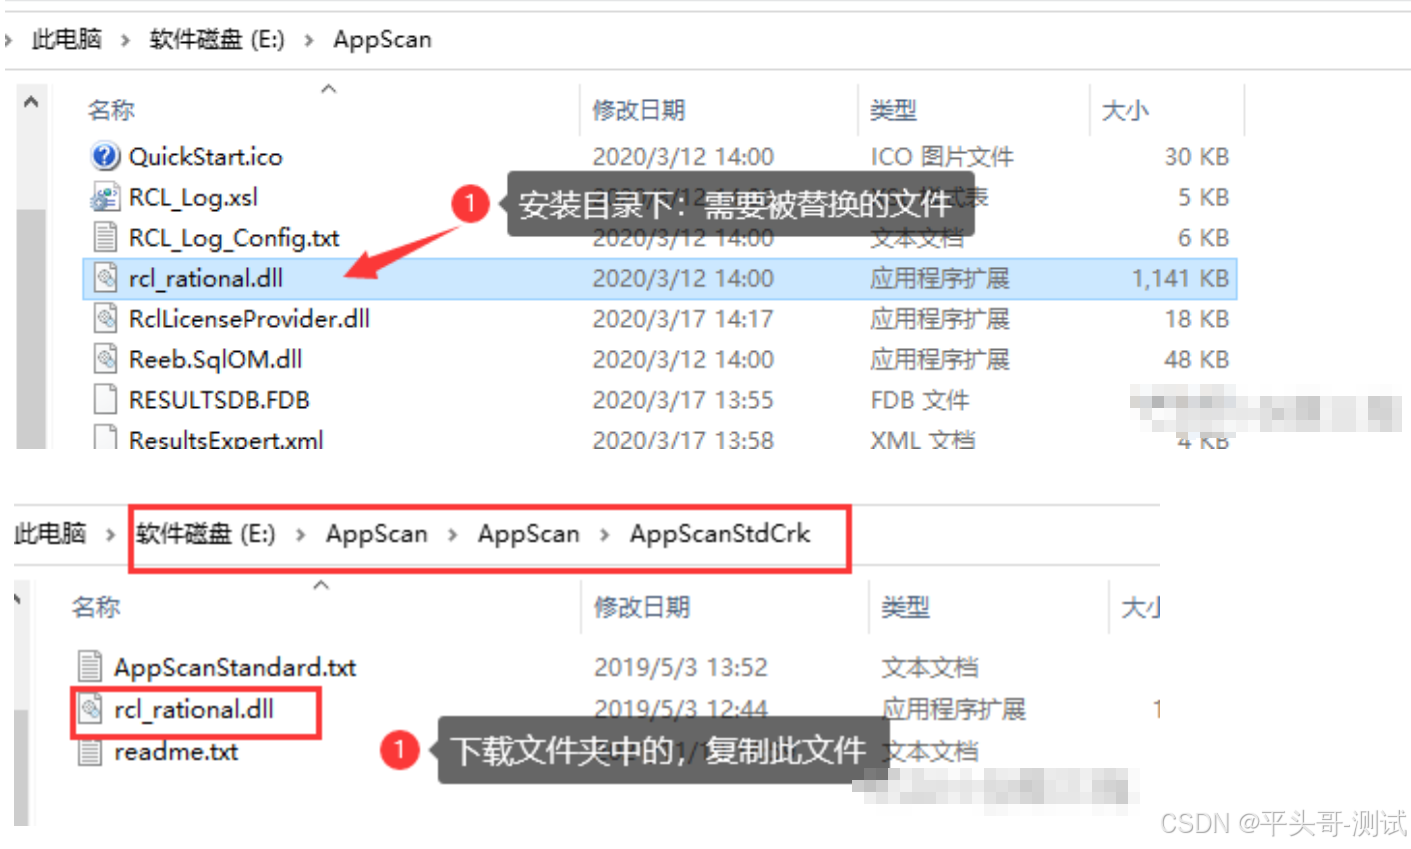Click the sort chevron above 名称 column
Image resolution: width=1411 pixels, height=849 pixels.
[x=328, y=88]
